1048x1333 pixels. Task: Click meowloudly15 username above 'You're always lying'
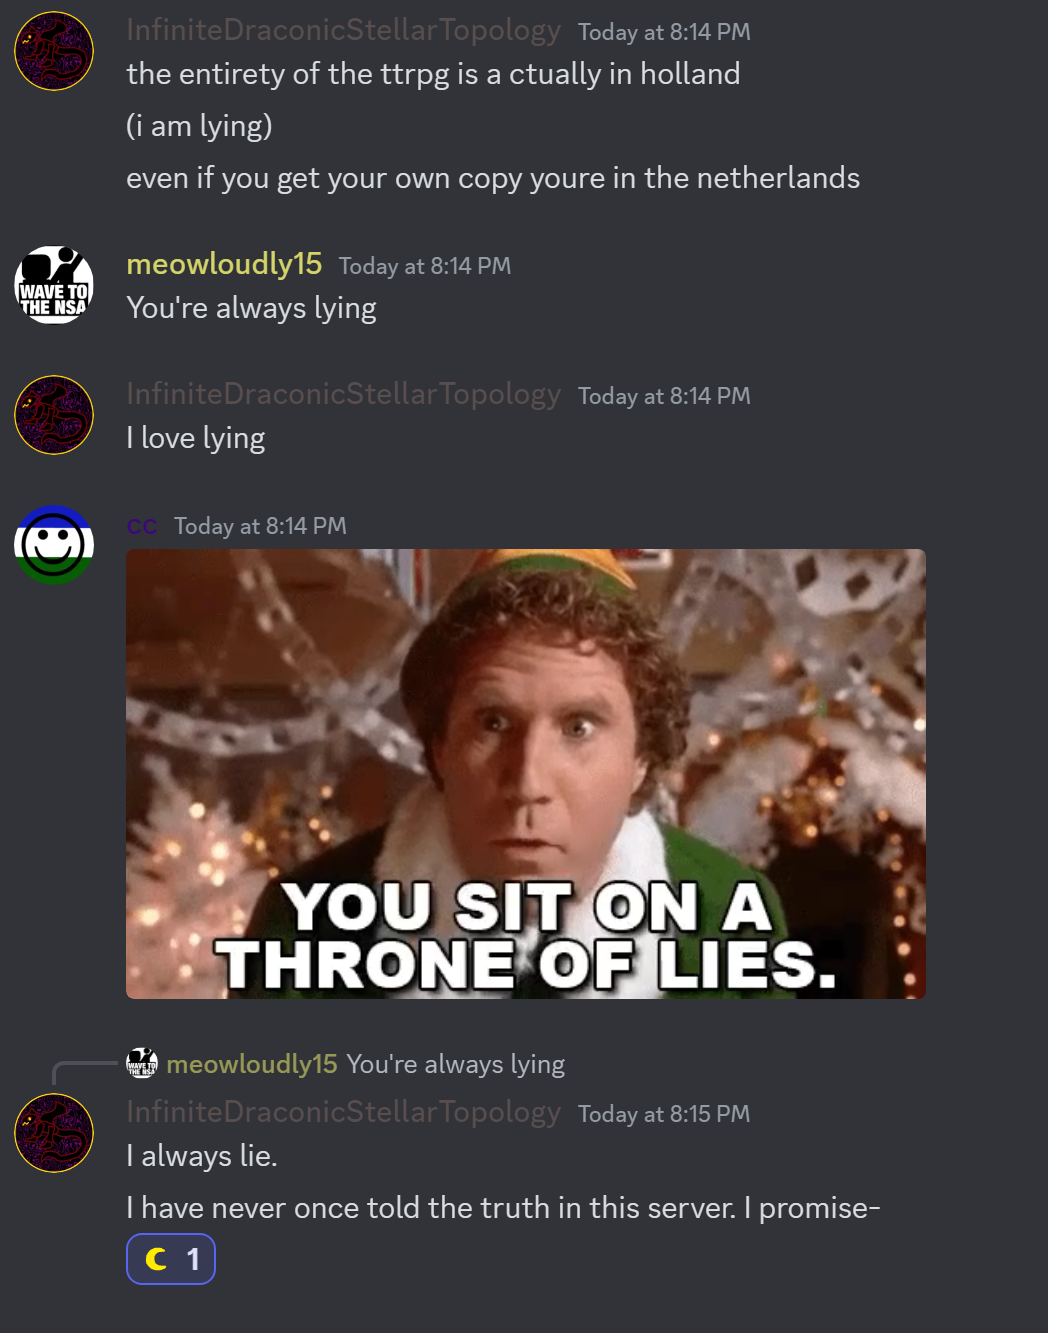pyautogui.click(x=224, y=264)
